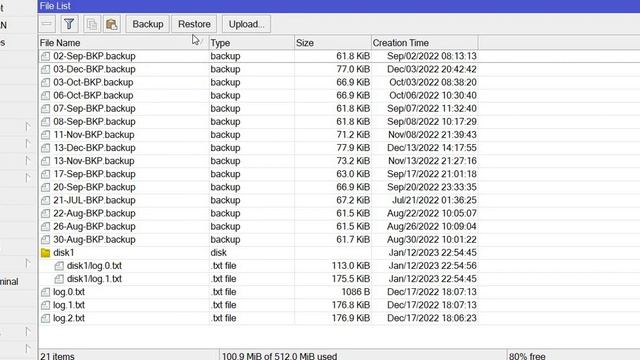Click the disk type cell of disk1
640x360 pixels.
point(219,253)
